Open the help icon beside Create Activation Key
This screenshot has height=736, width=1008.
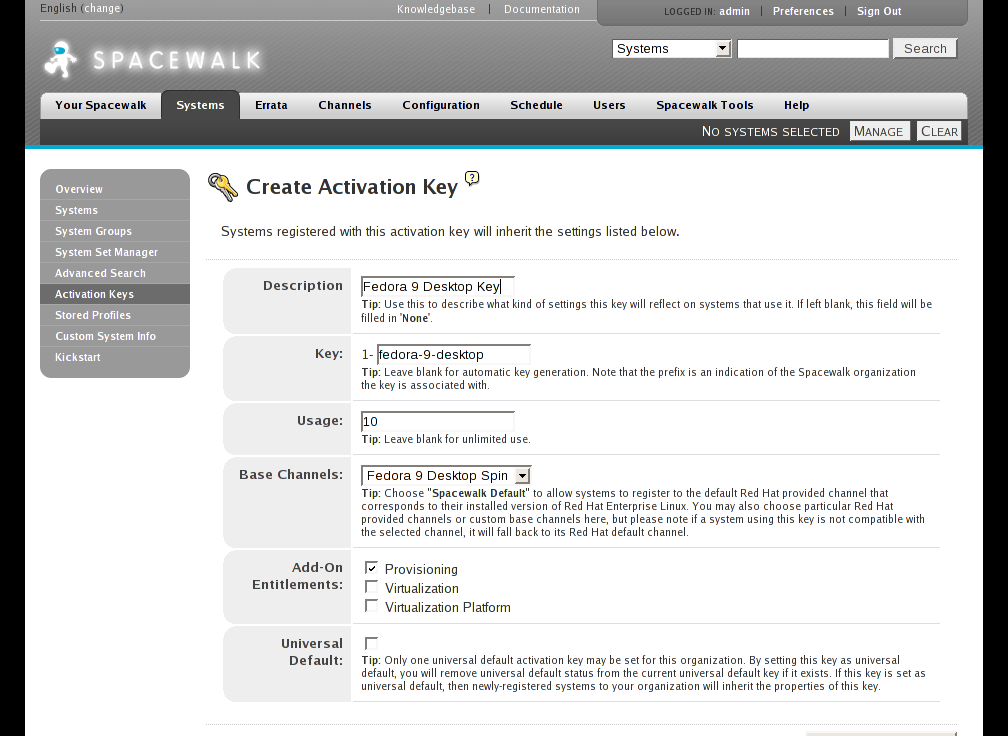(472, 178)
